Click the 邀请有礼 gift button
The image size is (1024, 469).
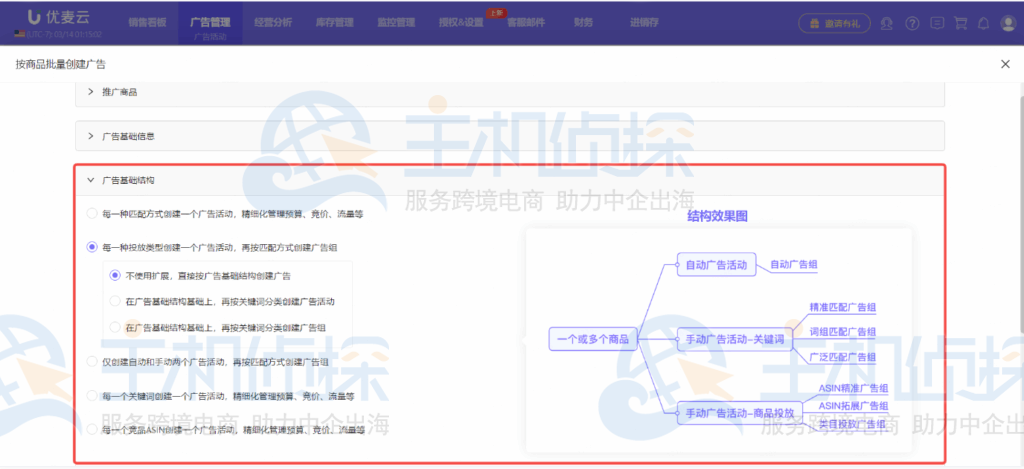coord(834,23)
